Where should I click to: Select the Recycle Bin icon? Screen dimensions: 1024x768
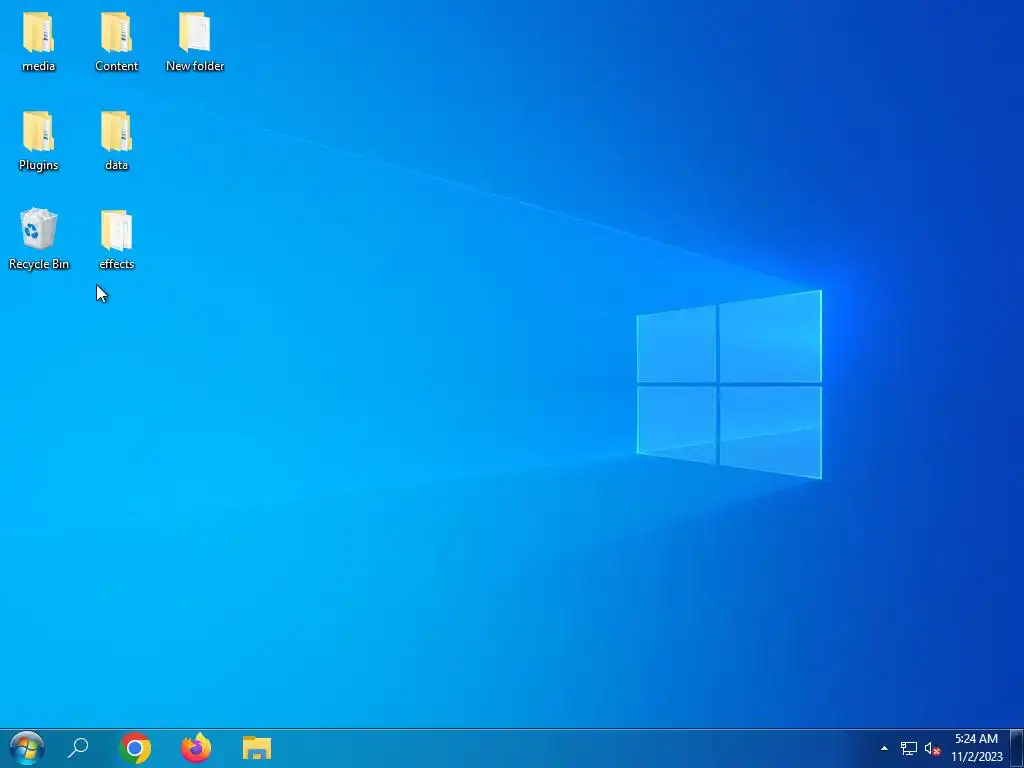click(x=39, y=229)
